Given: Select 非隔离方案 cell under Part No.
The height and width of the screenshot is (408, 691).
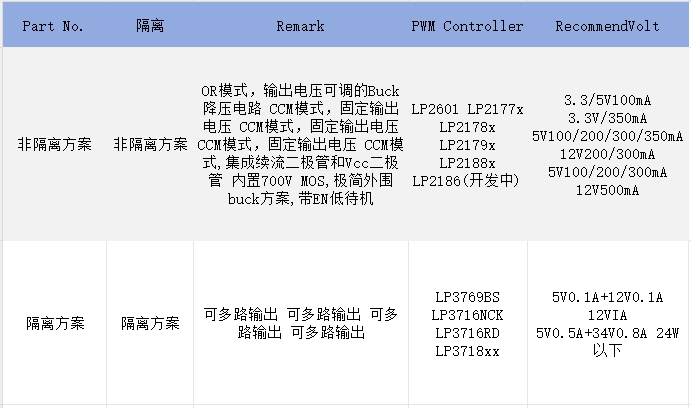Looking at the screenshot, I should coord(55,145).
